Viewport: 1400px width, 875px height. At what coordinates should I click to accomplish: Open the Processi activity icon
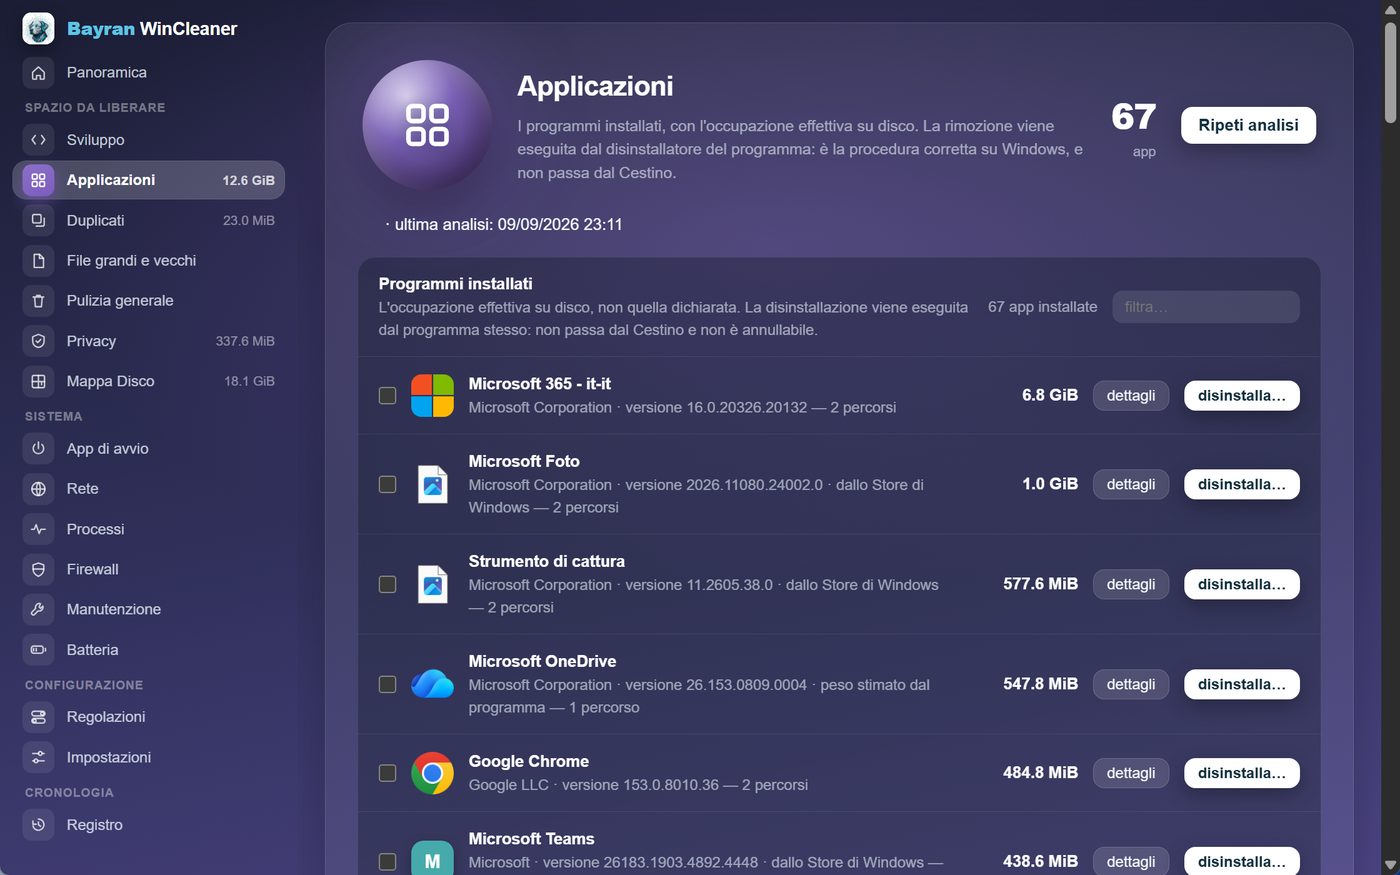[38, 529]
